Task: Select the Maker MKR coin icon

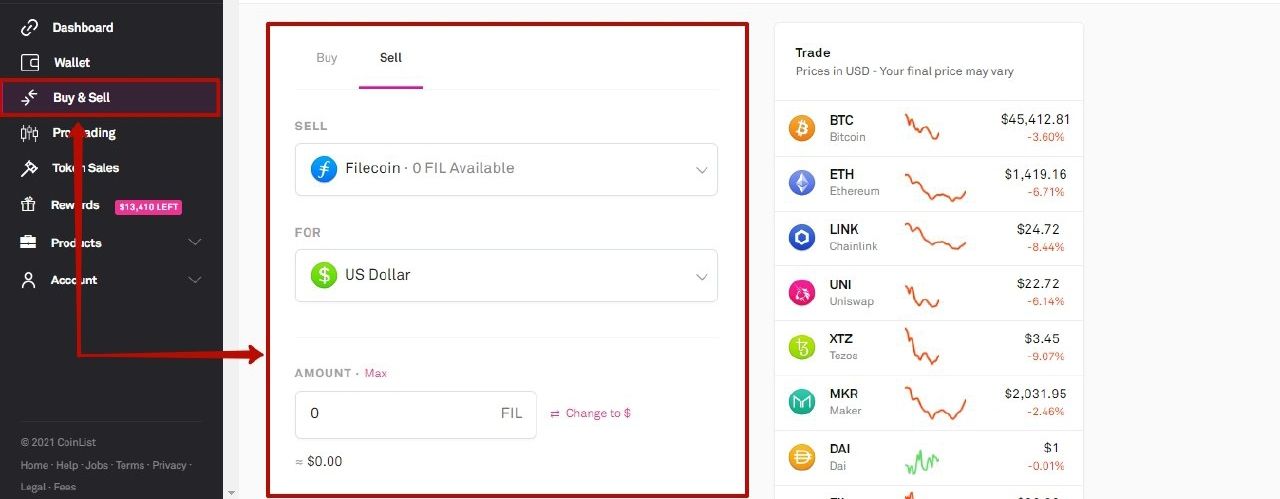Action: [802, 402]
